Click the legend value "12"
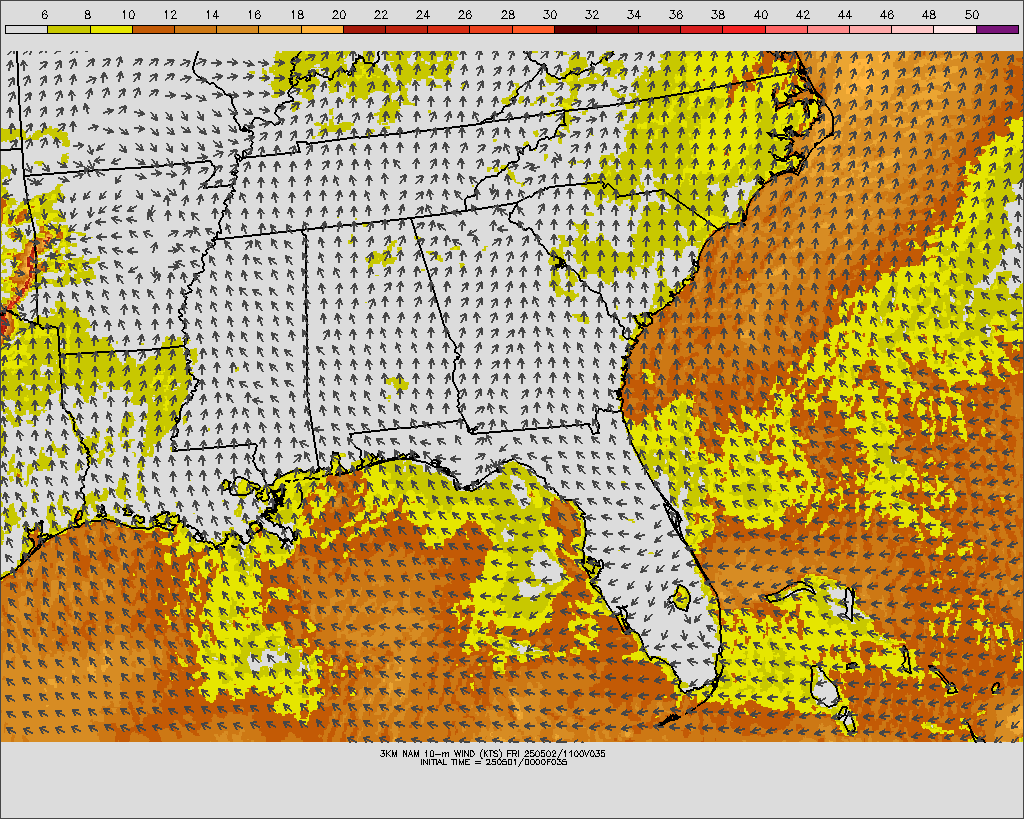This screenshot has width=1024, height=819. tap(170, 14)
